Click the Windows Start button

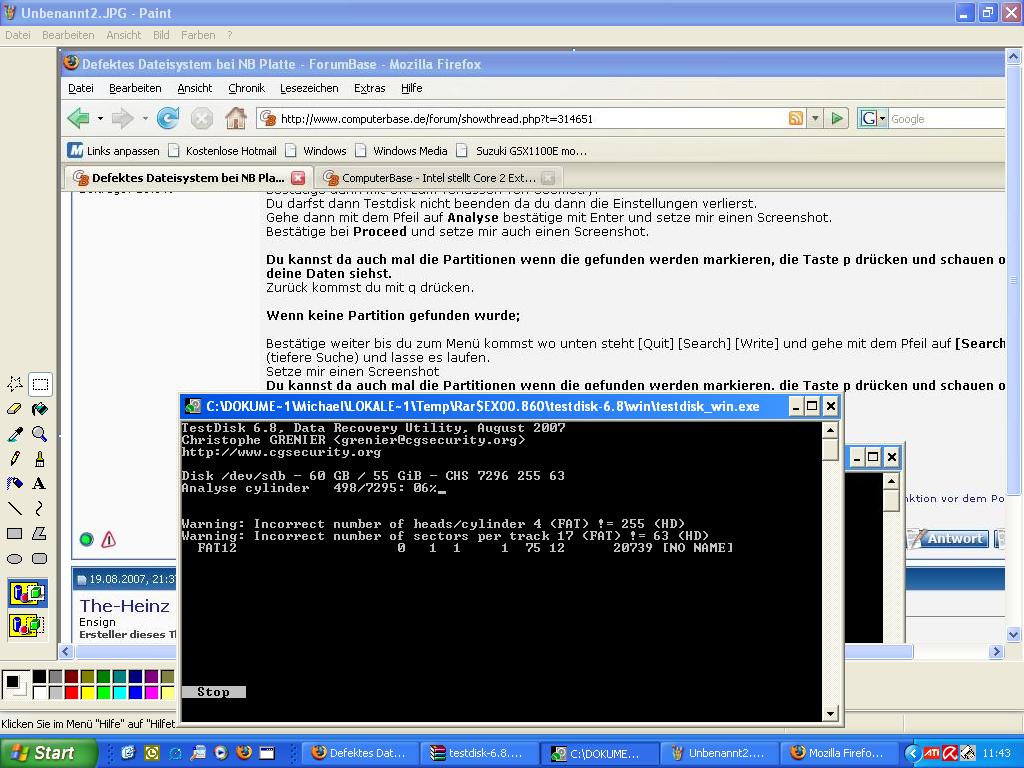coord(48,753)
